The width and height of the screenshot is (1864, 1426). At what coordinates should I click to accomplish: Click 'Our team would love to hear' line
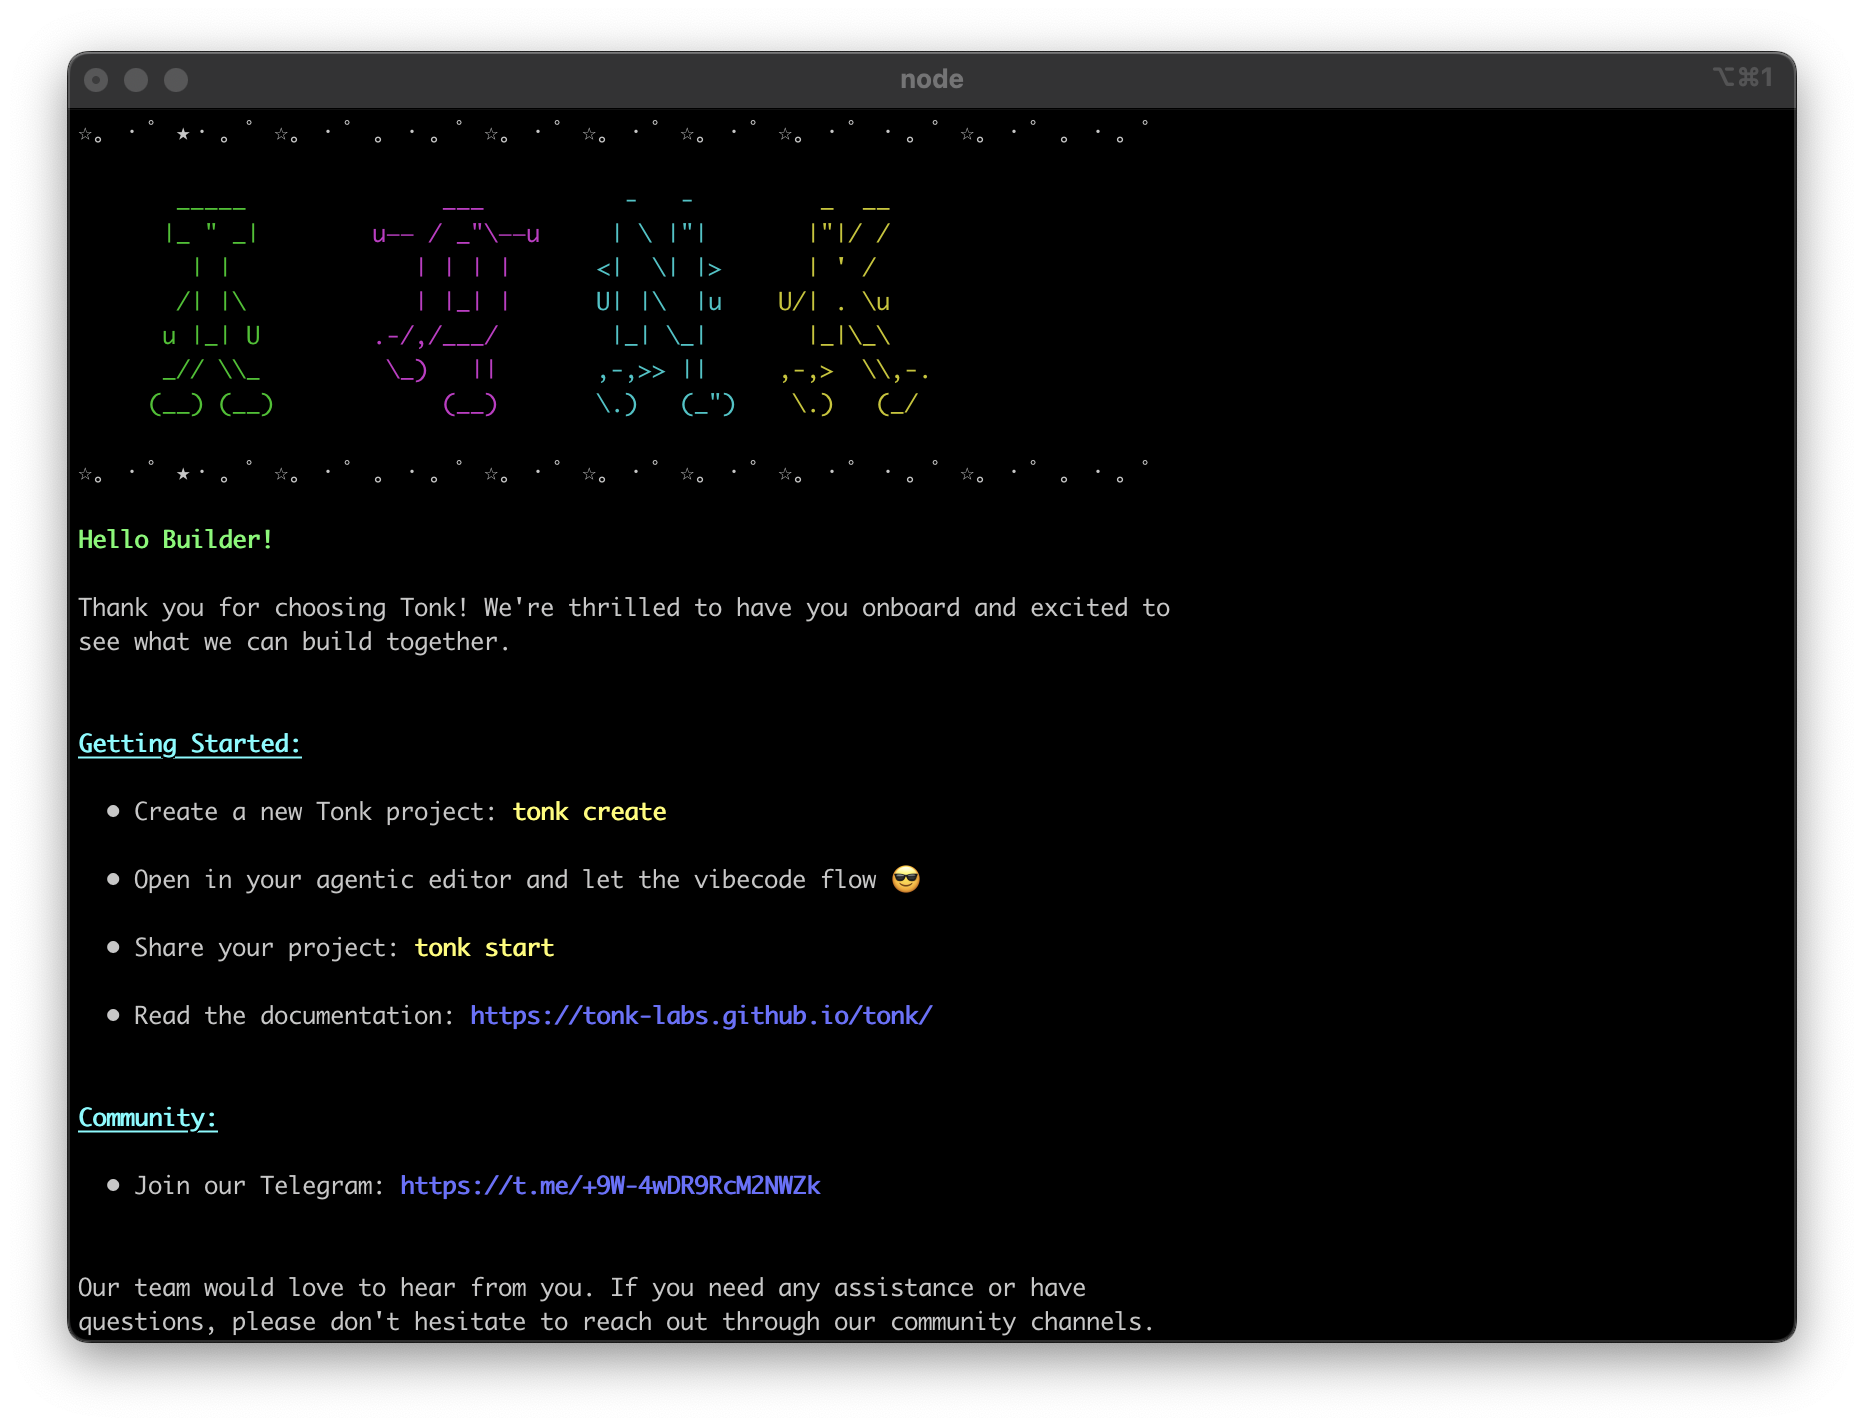coord(582,1288)
